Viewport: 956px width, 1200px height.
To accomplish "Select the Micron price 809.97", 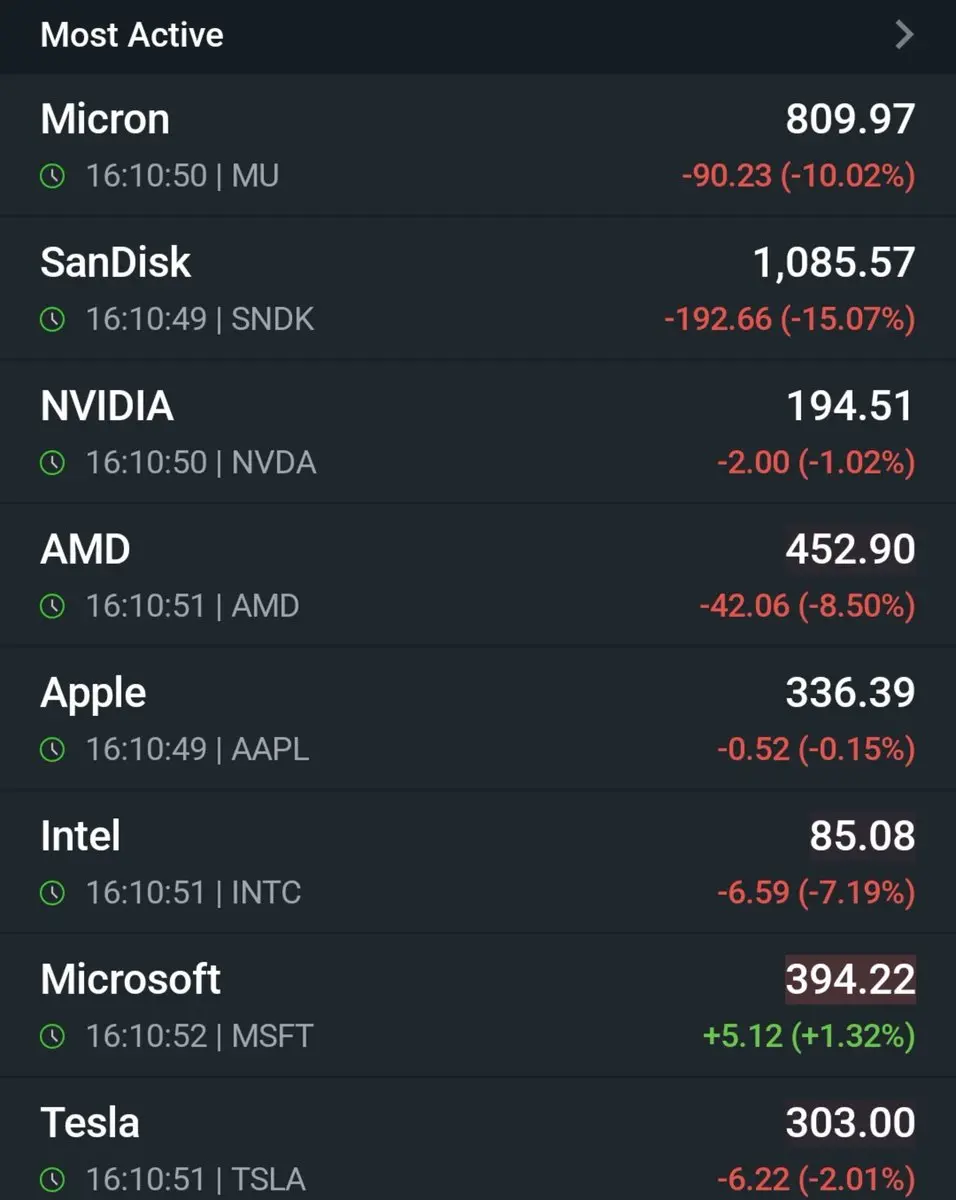I will tap(850, 120).
